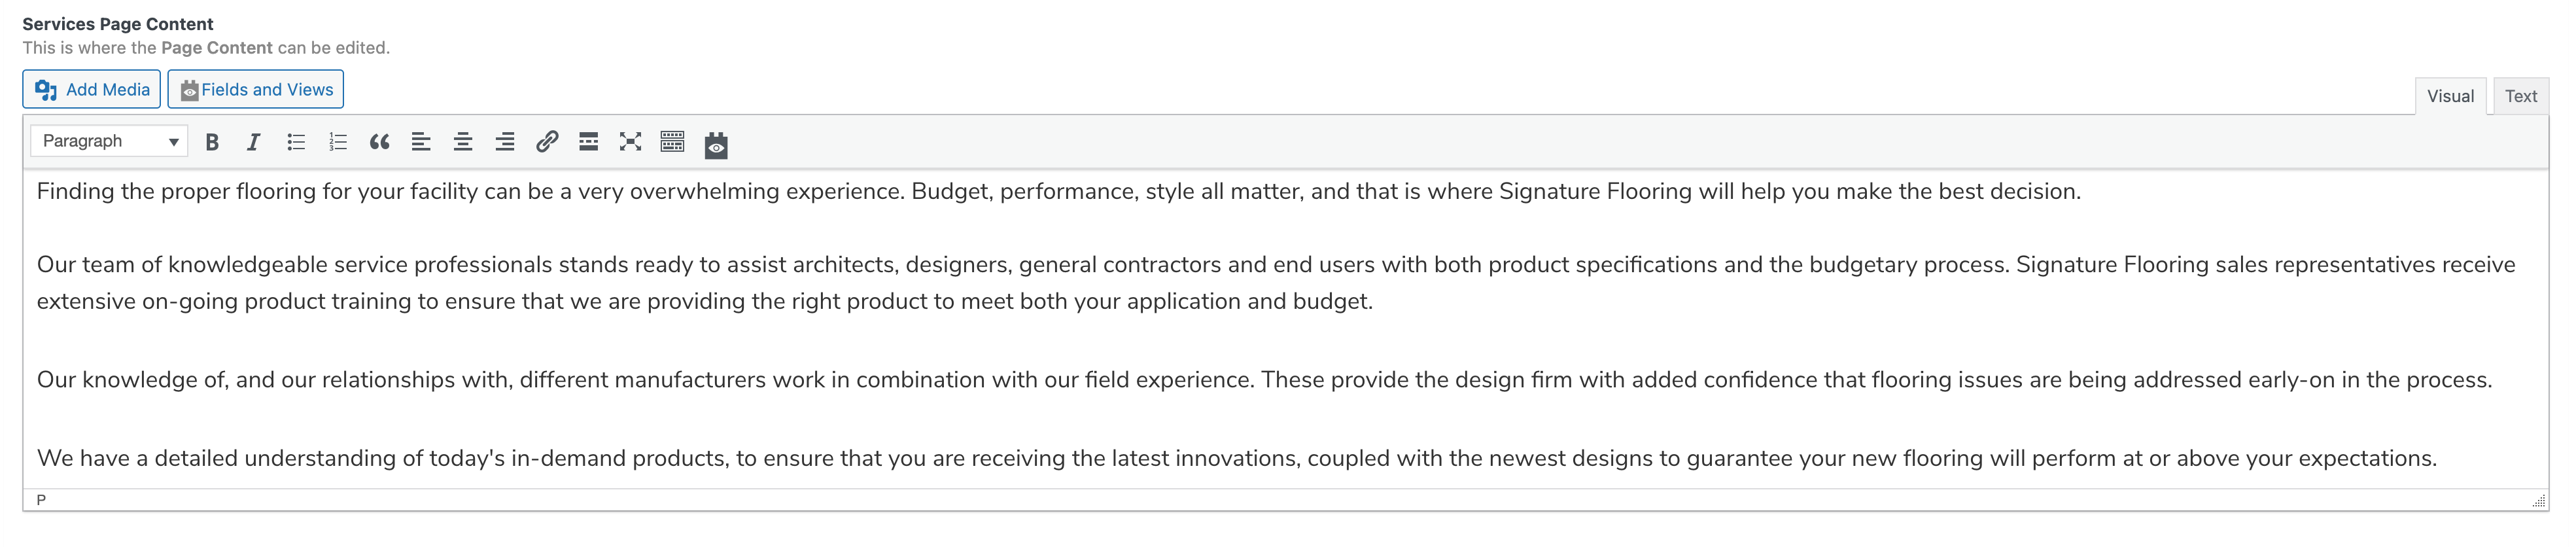This screenshot has height=547, width=2576.
Task: Open the insert/edit link tool
Action: pyautogui.click(x=547, y=142)
